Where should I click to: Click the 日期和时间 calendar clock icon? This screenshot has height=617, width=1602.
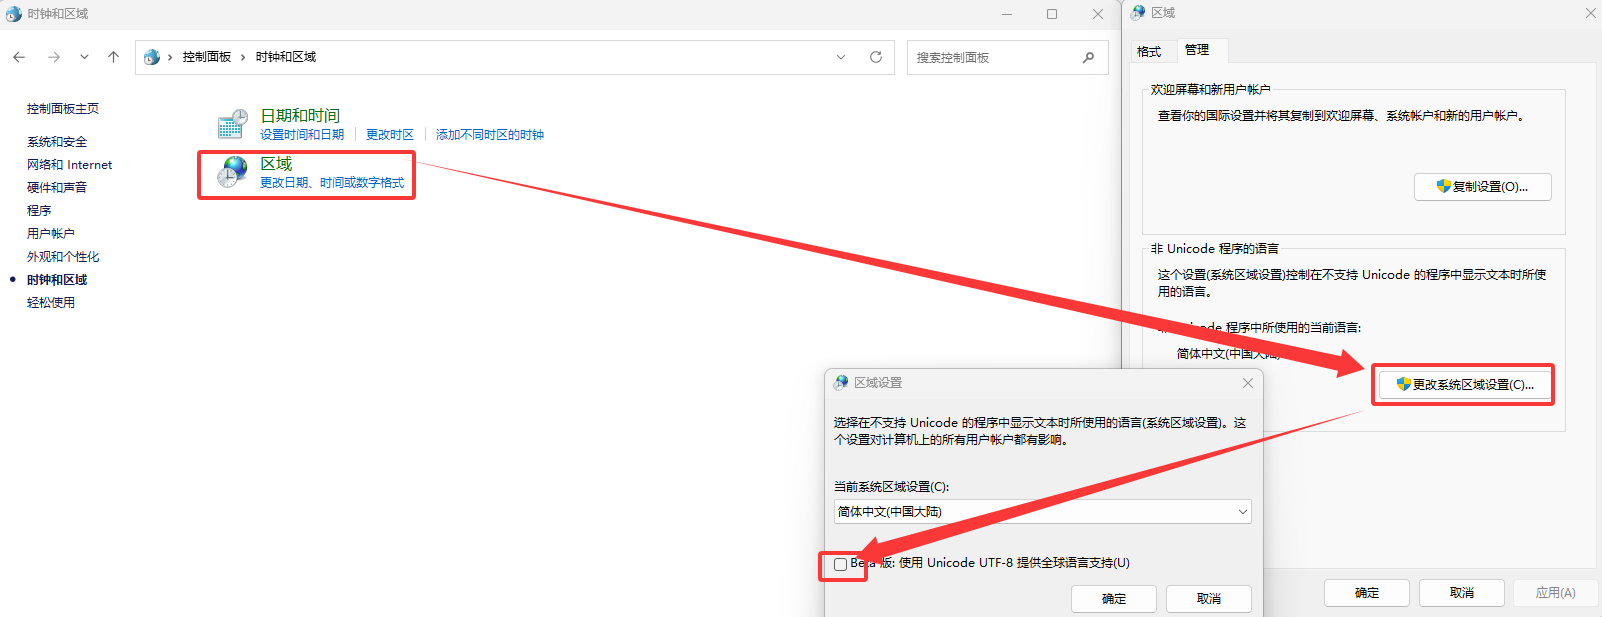pyautogui.click(x=232, y=124)
